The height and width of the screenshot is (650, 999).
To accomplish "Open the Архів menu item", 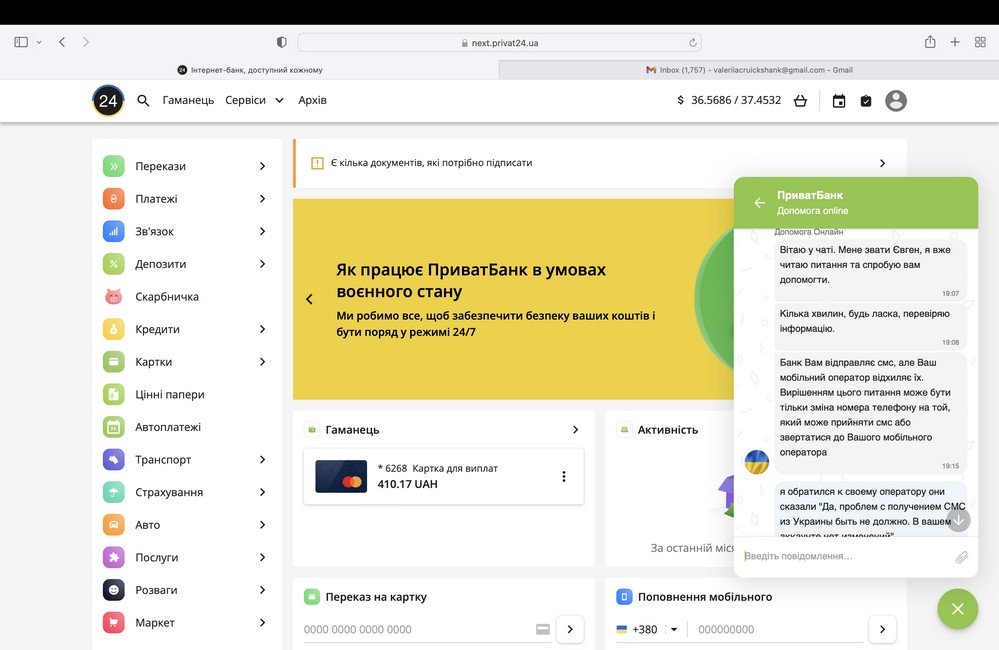I will click(x=312, y=100).
